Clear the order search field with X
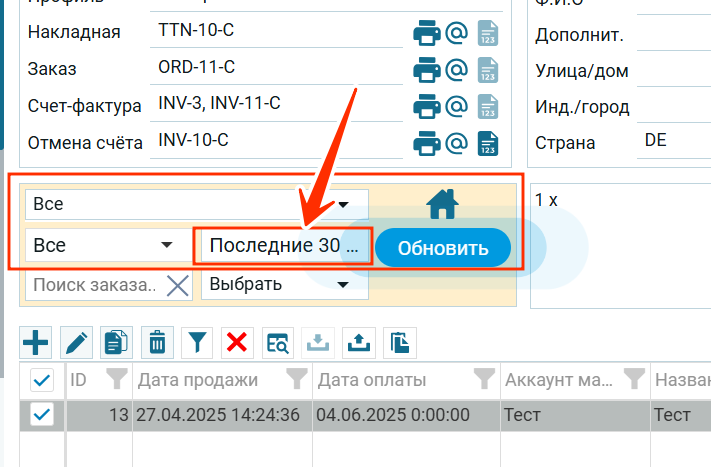The image size is (711, 467). (177, 285)
